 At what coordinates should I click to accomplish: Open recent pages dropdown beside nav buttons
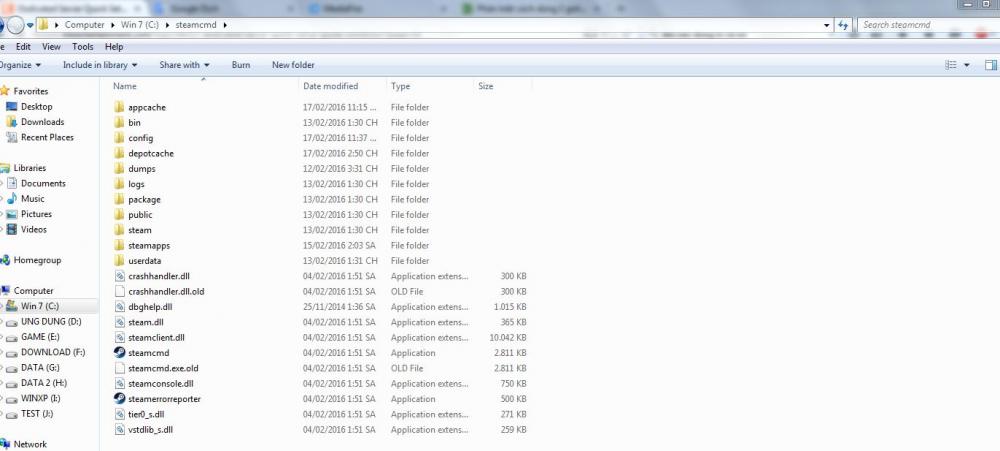(x=30, y=26)
